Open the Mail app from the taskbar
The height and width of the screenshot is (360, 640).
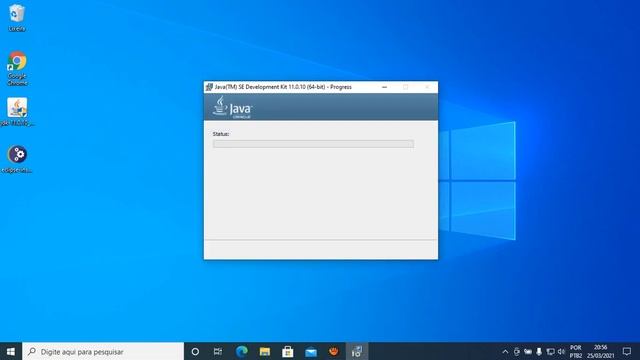pos(311,351)
